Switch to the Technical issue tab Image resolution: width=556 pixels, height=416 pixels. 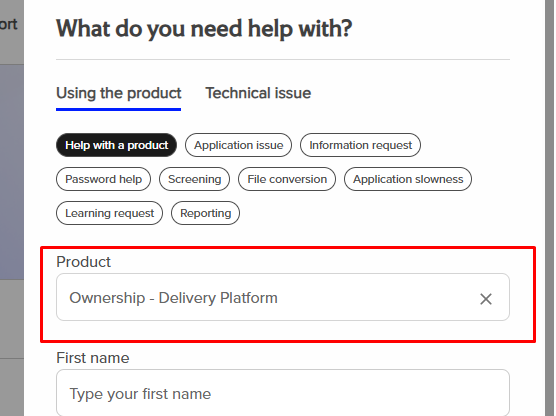(x=258, y=93)
